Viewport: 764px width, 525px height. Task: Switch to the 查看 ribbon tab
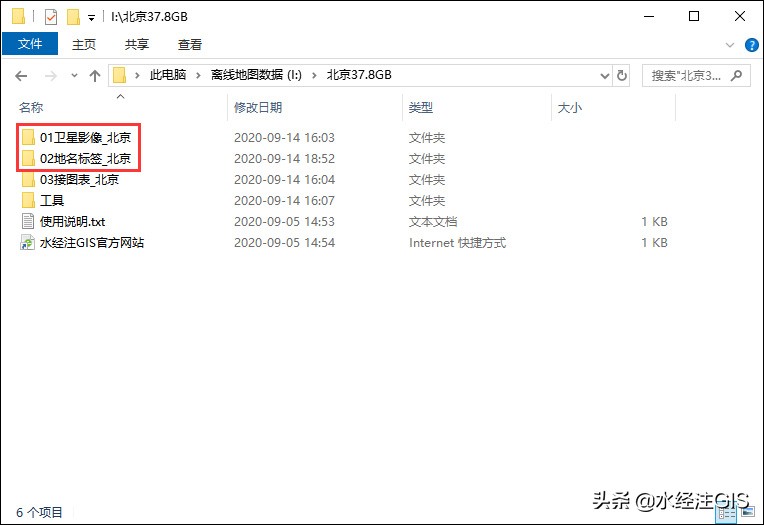[x=190, y=44]
